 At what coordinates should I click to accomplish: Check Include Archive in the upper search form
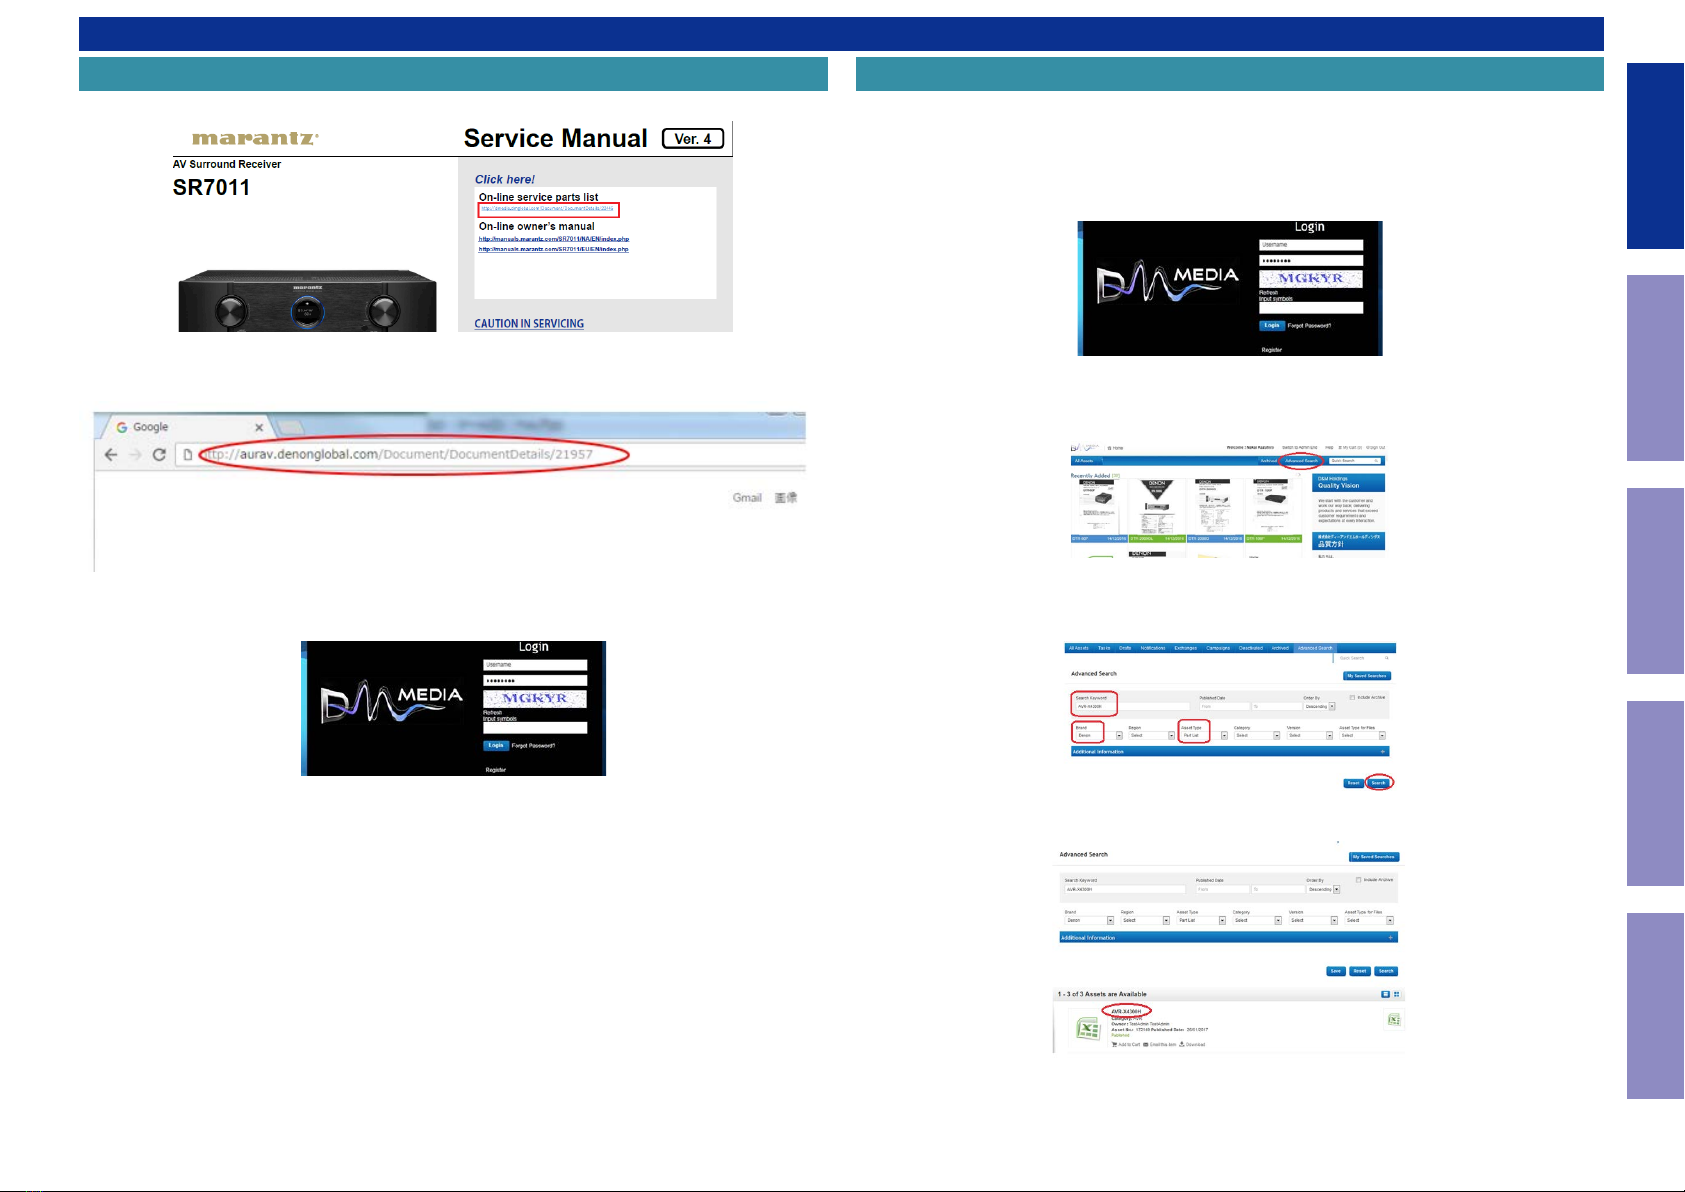coord(1352,697)
